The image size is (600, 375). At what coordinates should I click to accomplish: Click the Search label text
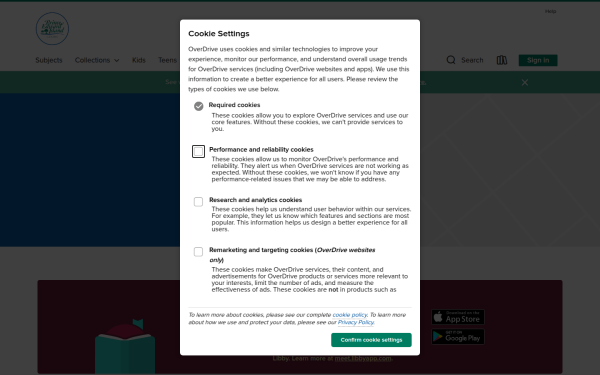click(472, 60)
